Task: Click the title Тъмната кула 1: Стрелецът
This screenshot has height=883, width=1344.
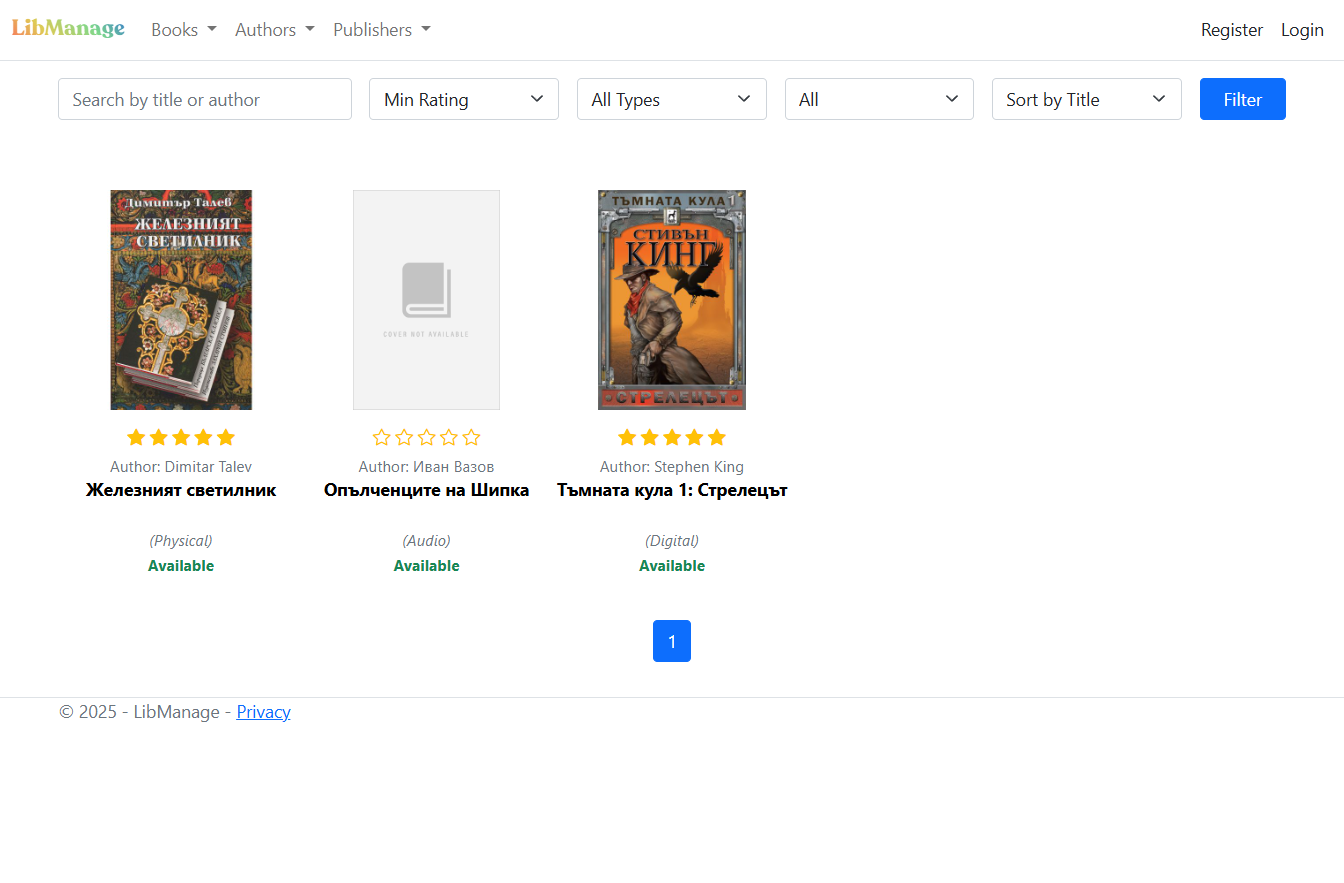Action: 672,490
